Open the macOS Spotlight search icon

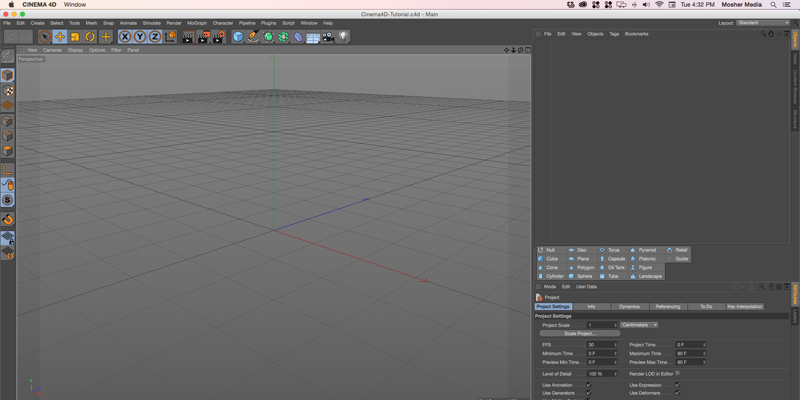(774, 5)
